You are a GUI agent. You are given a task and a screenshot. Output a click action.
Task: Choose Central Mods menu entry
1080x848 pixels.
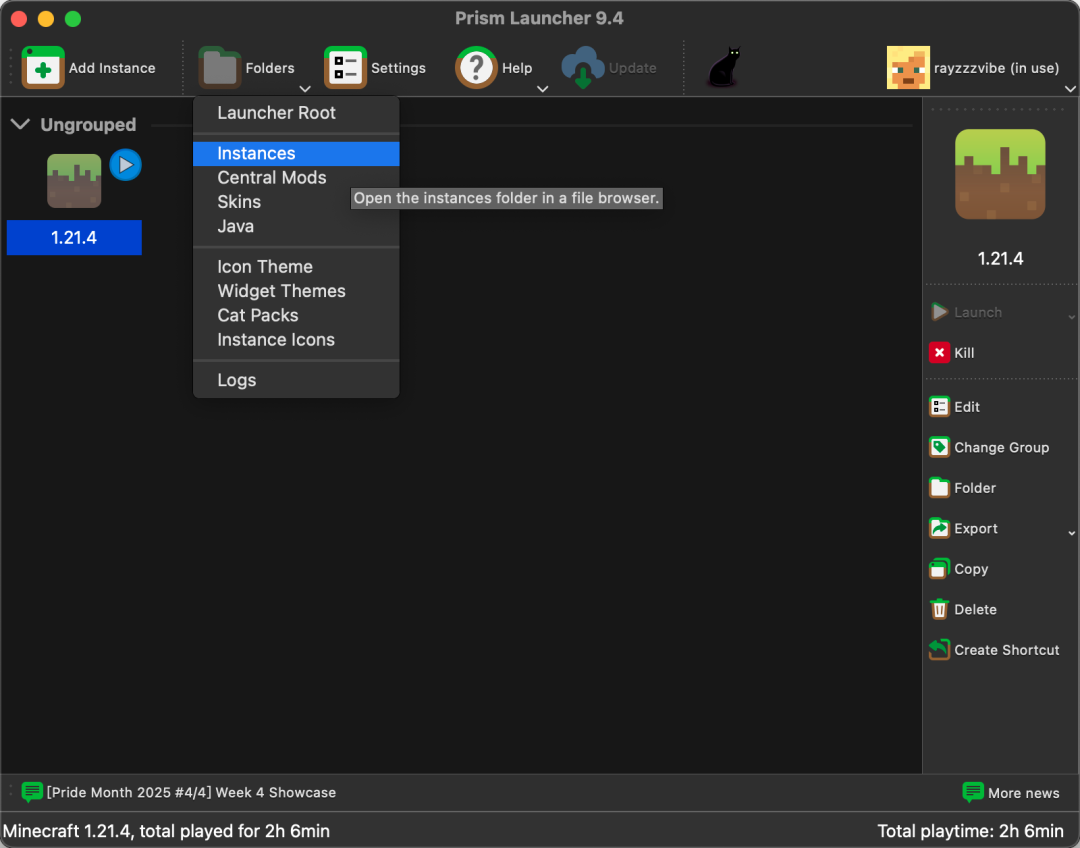pyautogui.click(x=296, y=178)
